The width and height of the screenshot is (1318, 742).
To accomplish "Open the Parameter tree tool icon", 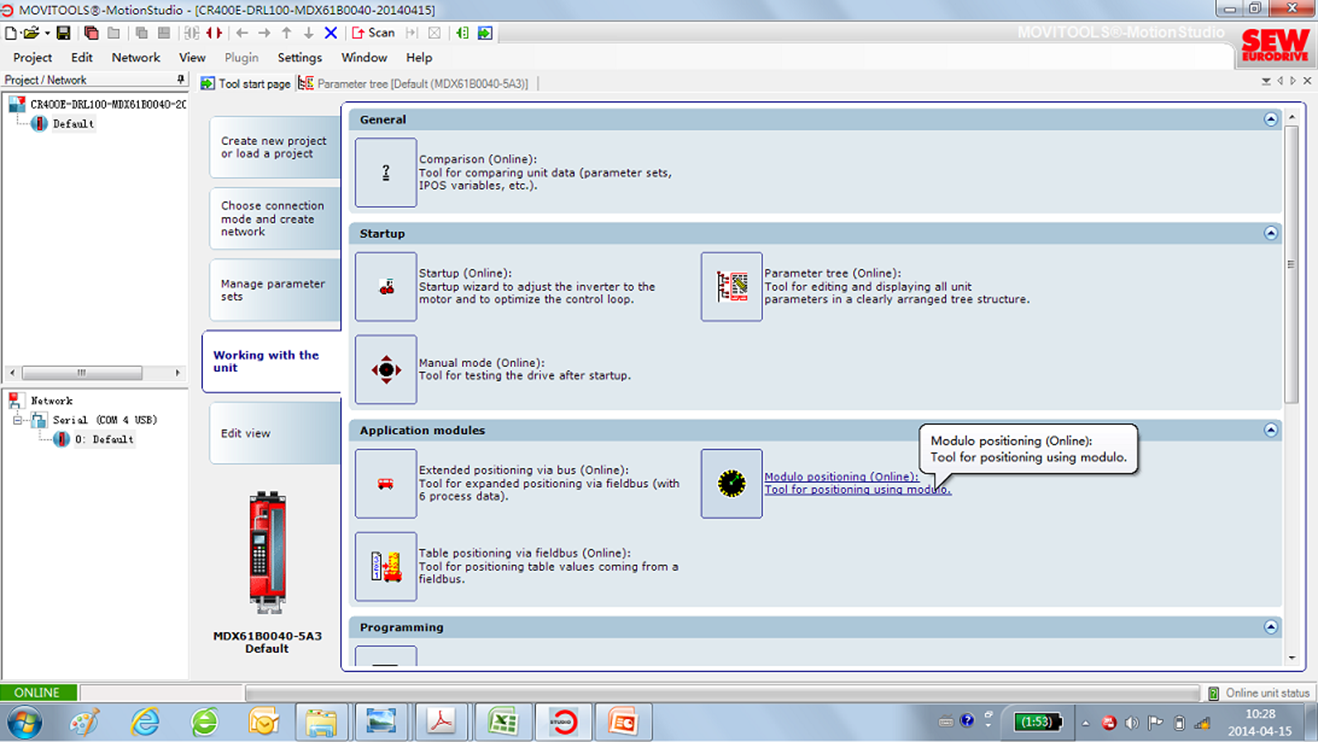I will coord(731,287).
